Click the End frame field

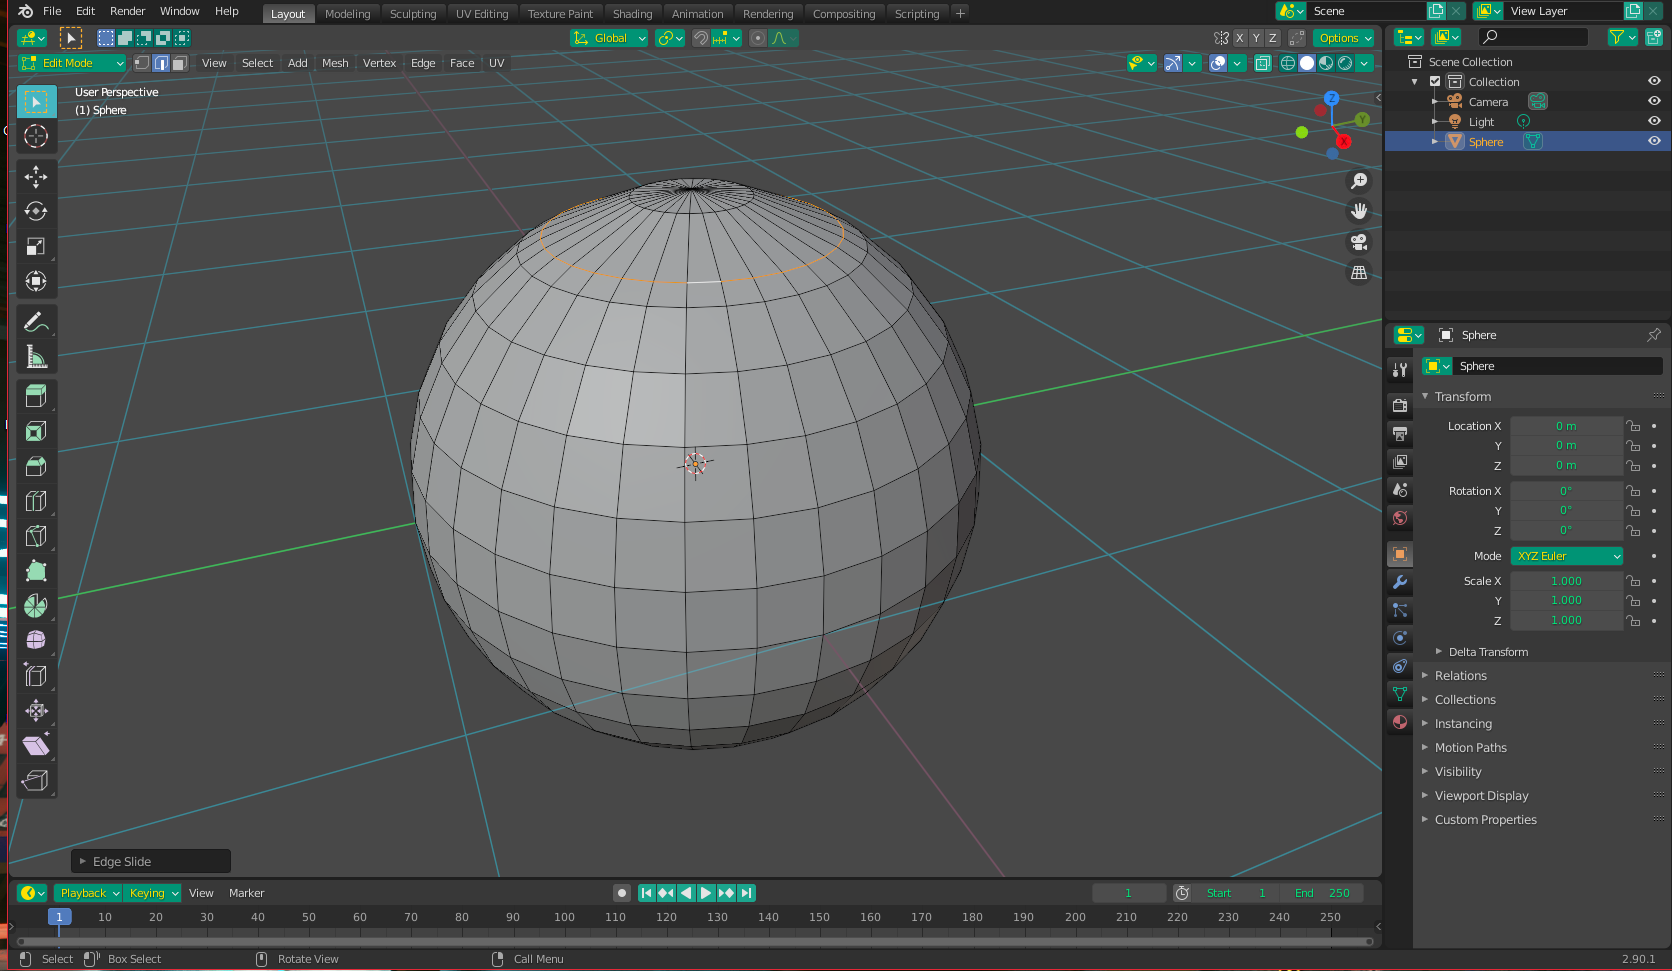coord(1322,893)
